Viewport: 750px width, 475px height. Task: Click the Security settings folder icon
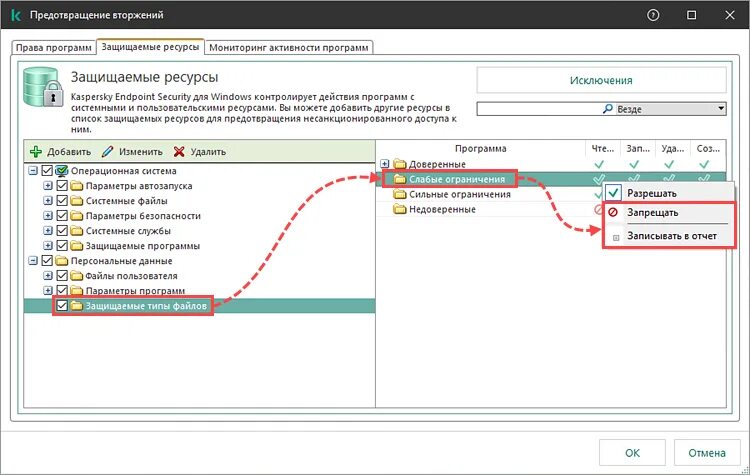tap(77, 216)
